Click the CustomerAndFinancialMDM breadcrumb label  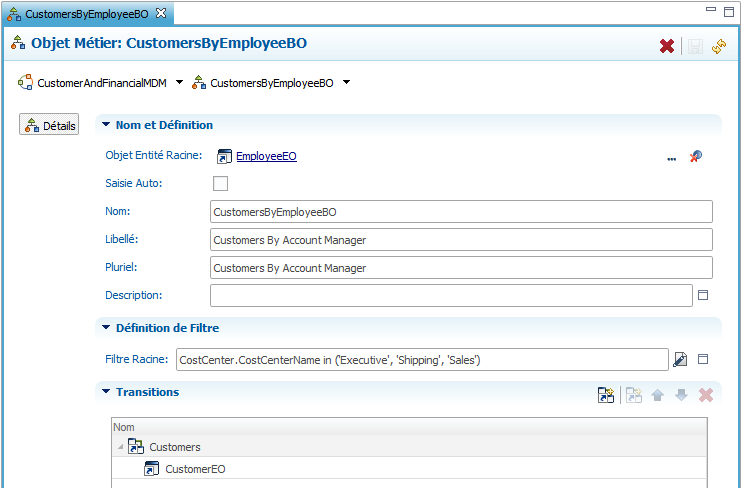[x=102, y=83]
